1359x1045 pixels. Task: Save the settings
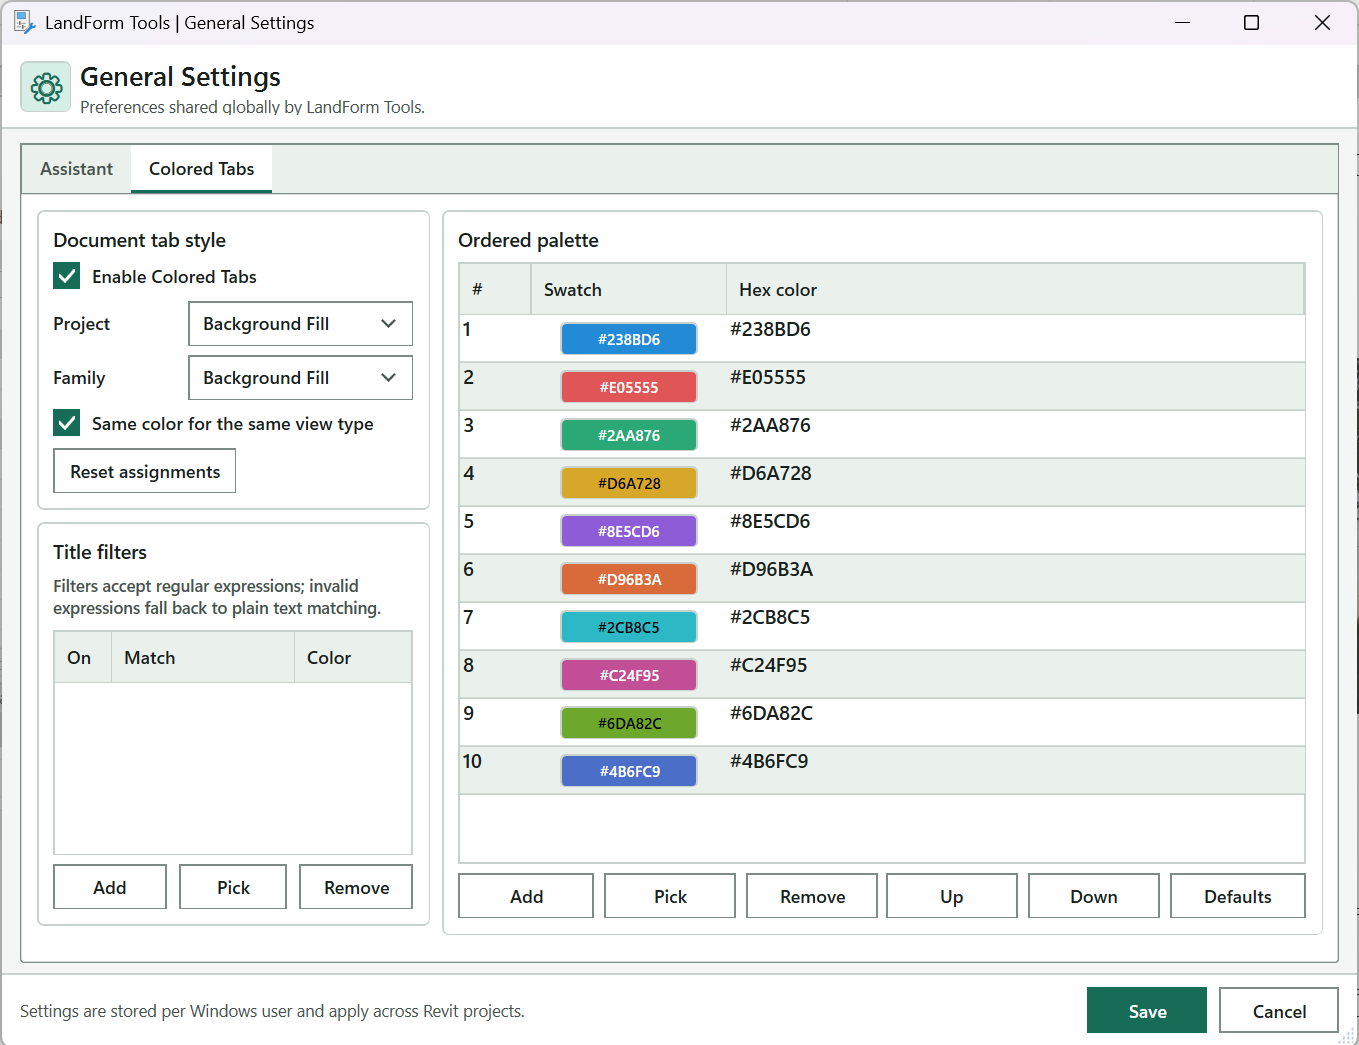click(1147, 1010)
